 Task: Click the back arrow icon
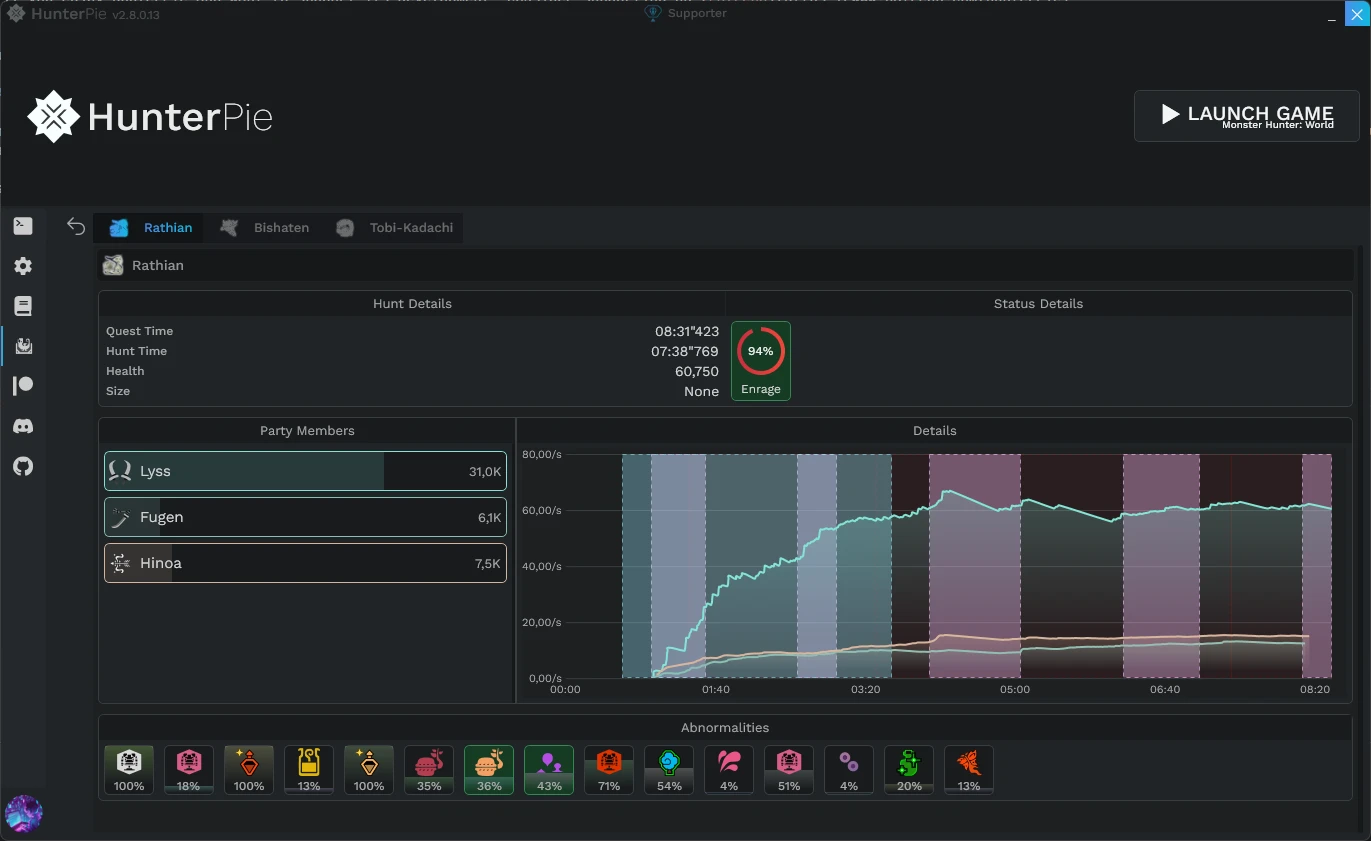(x=76, y=227)
